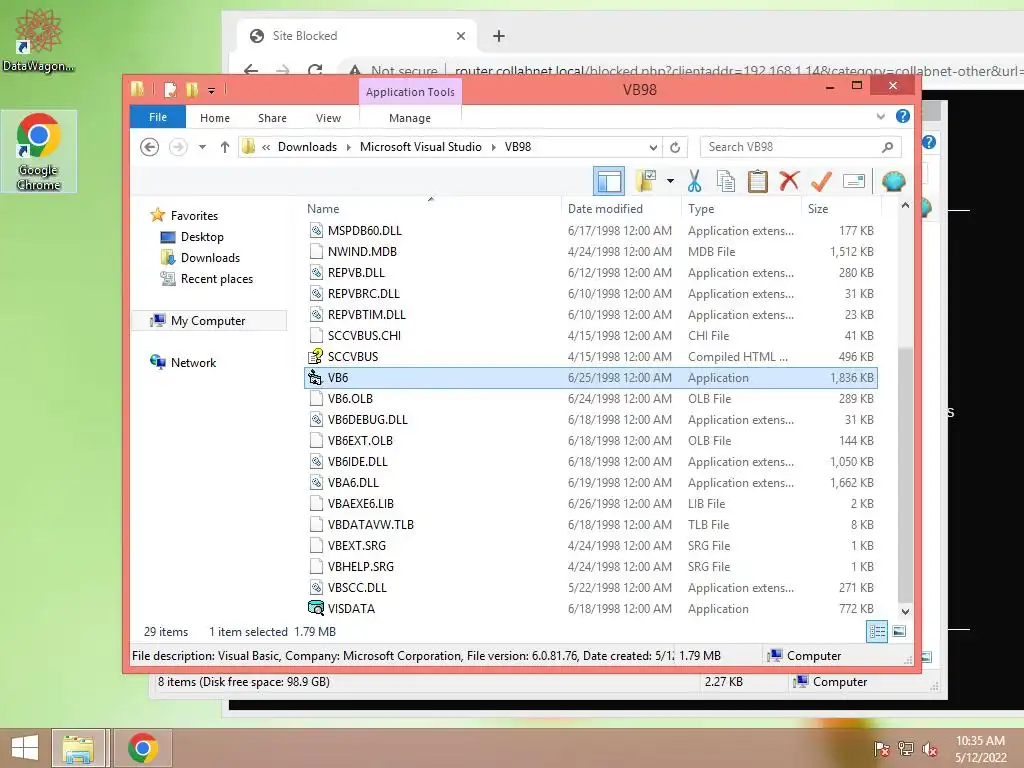The height and width of the screenshot is (768, 1024).
Task: Expand the ribbon with the chevron
Action: [x=880, y=116]
